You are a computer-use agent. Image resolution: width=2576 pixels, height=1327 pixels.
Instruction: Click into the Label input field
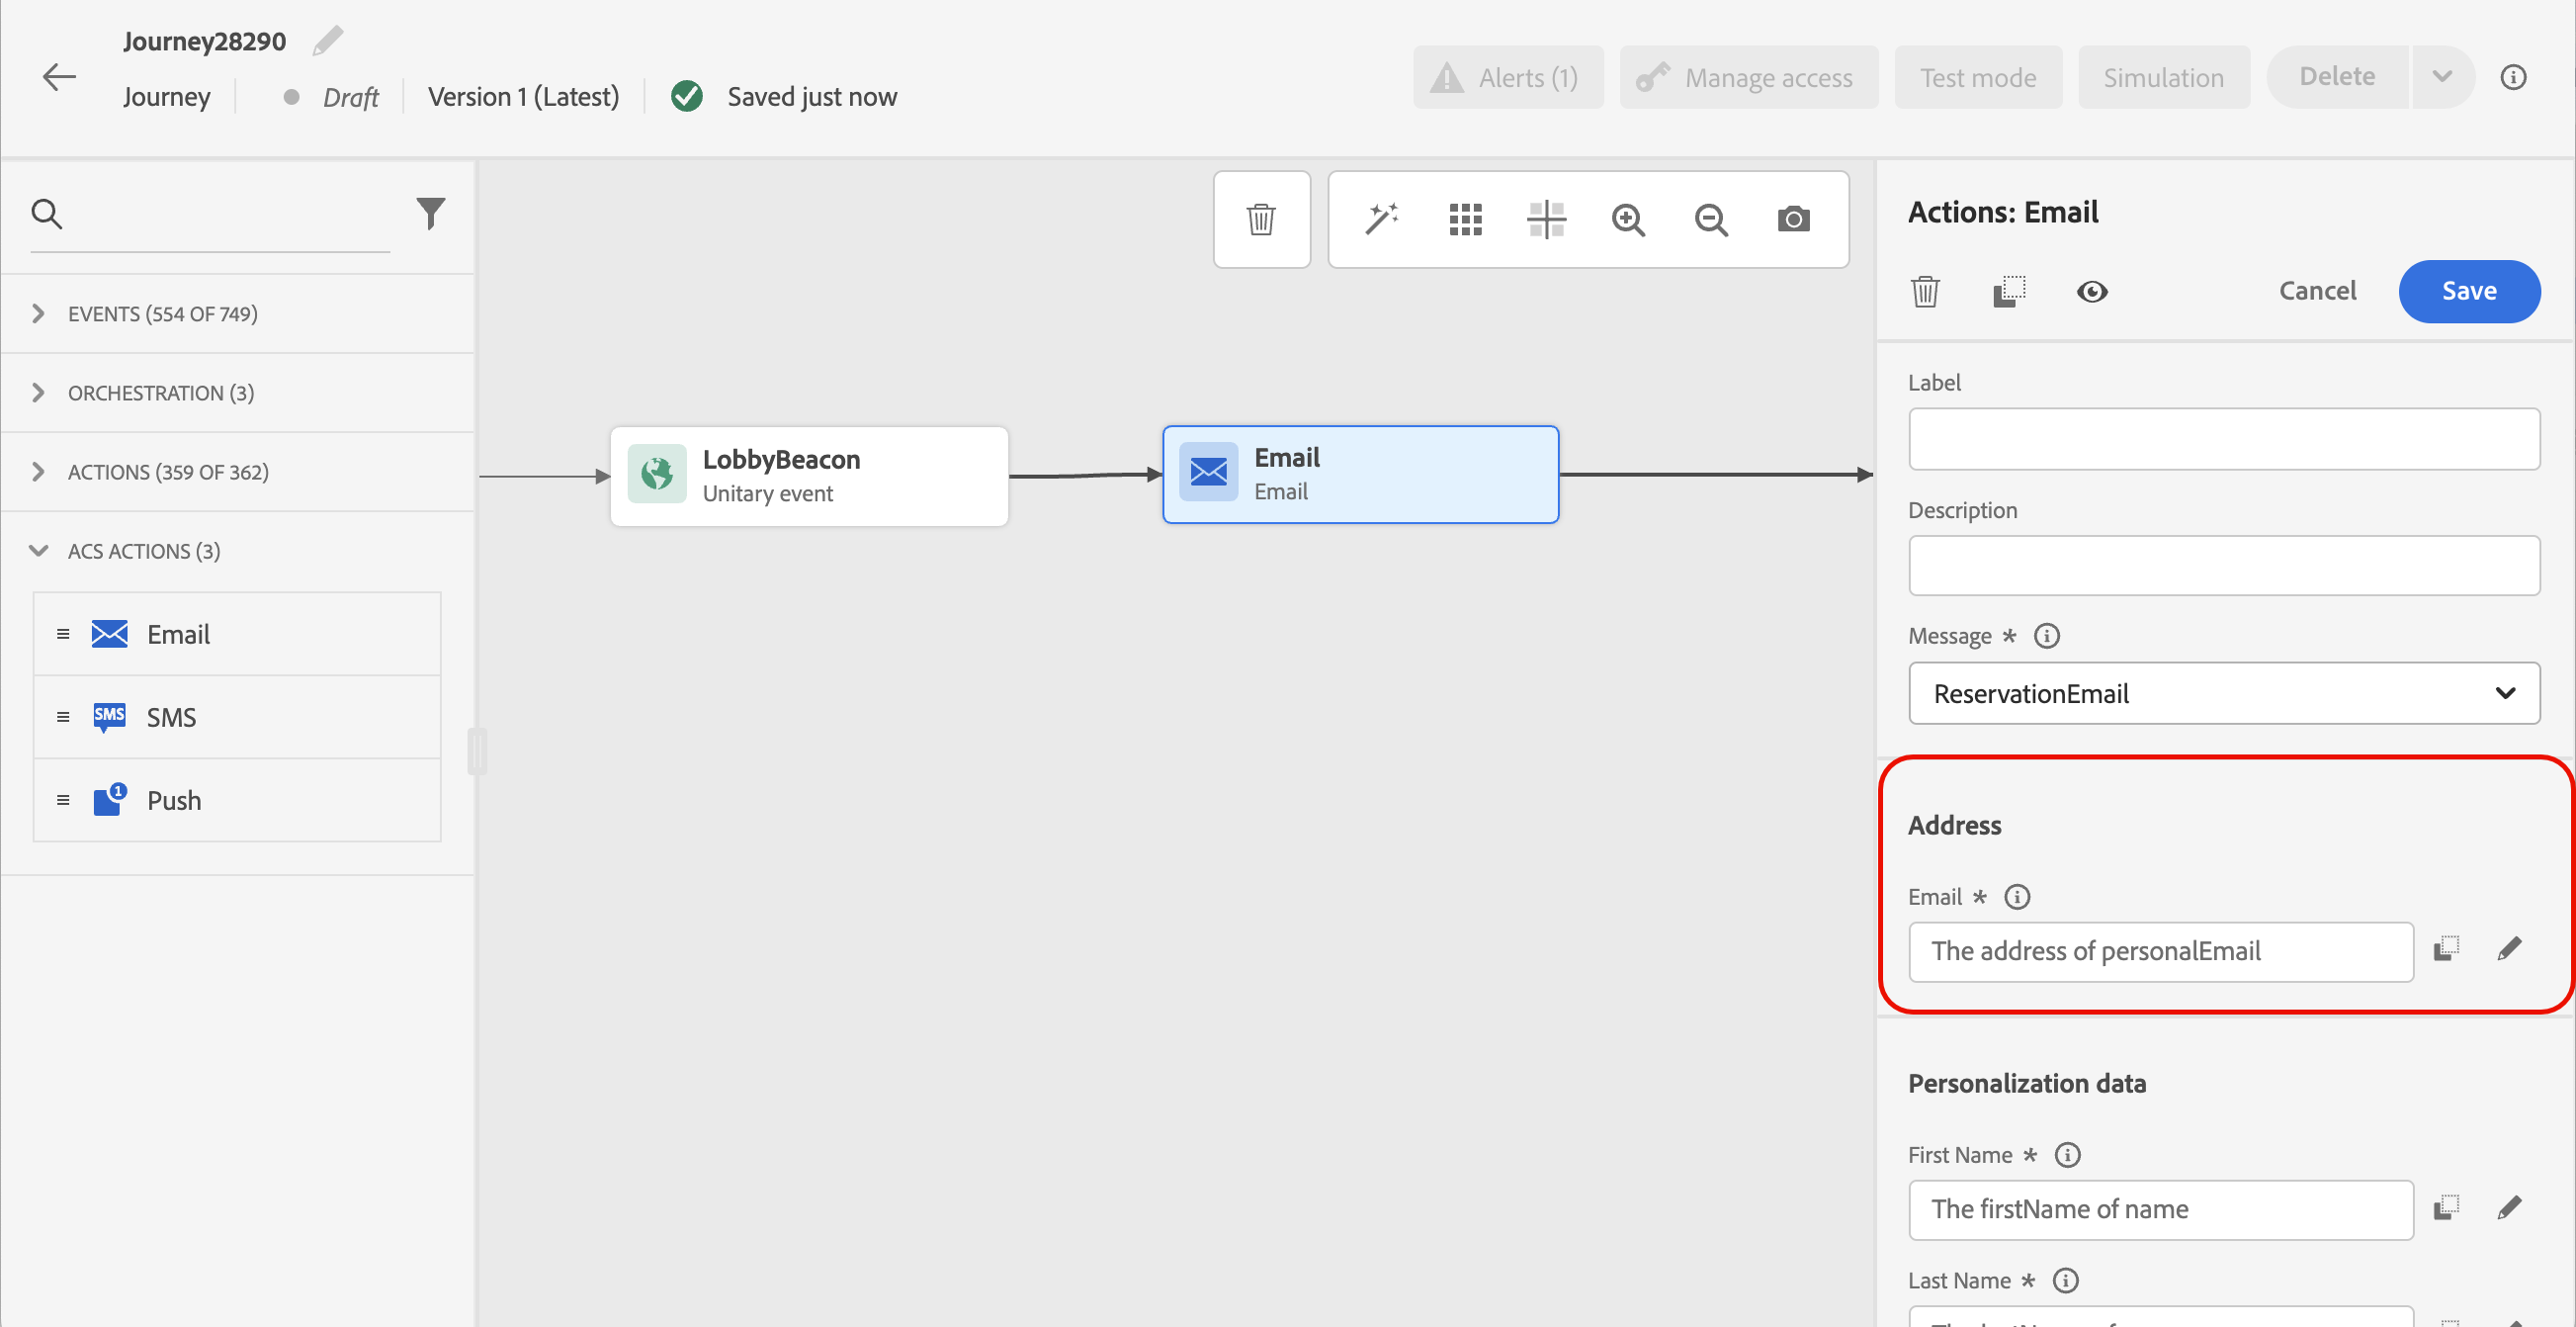pyautogui.click(x=2223, y=439)
